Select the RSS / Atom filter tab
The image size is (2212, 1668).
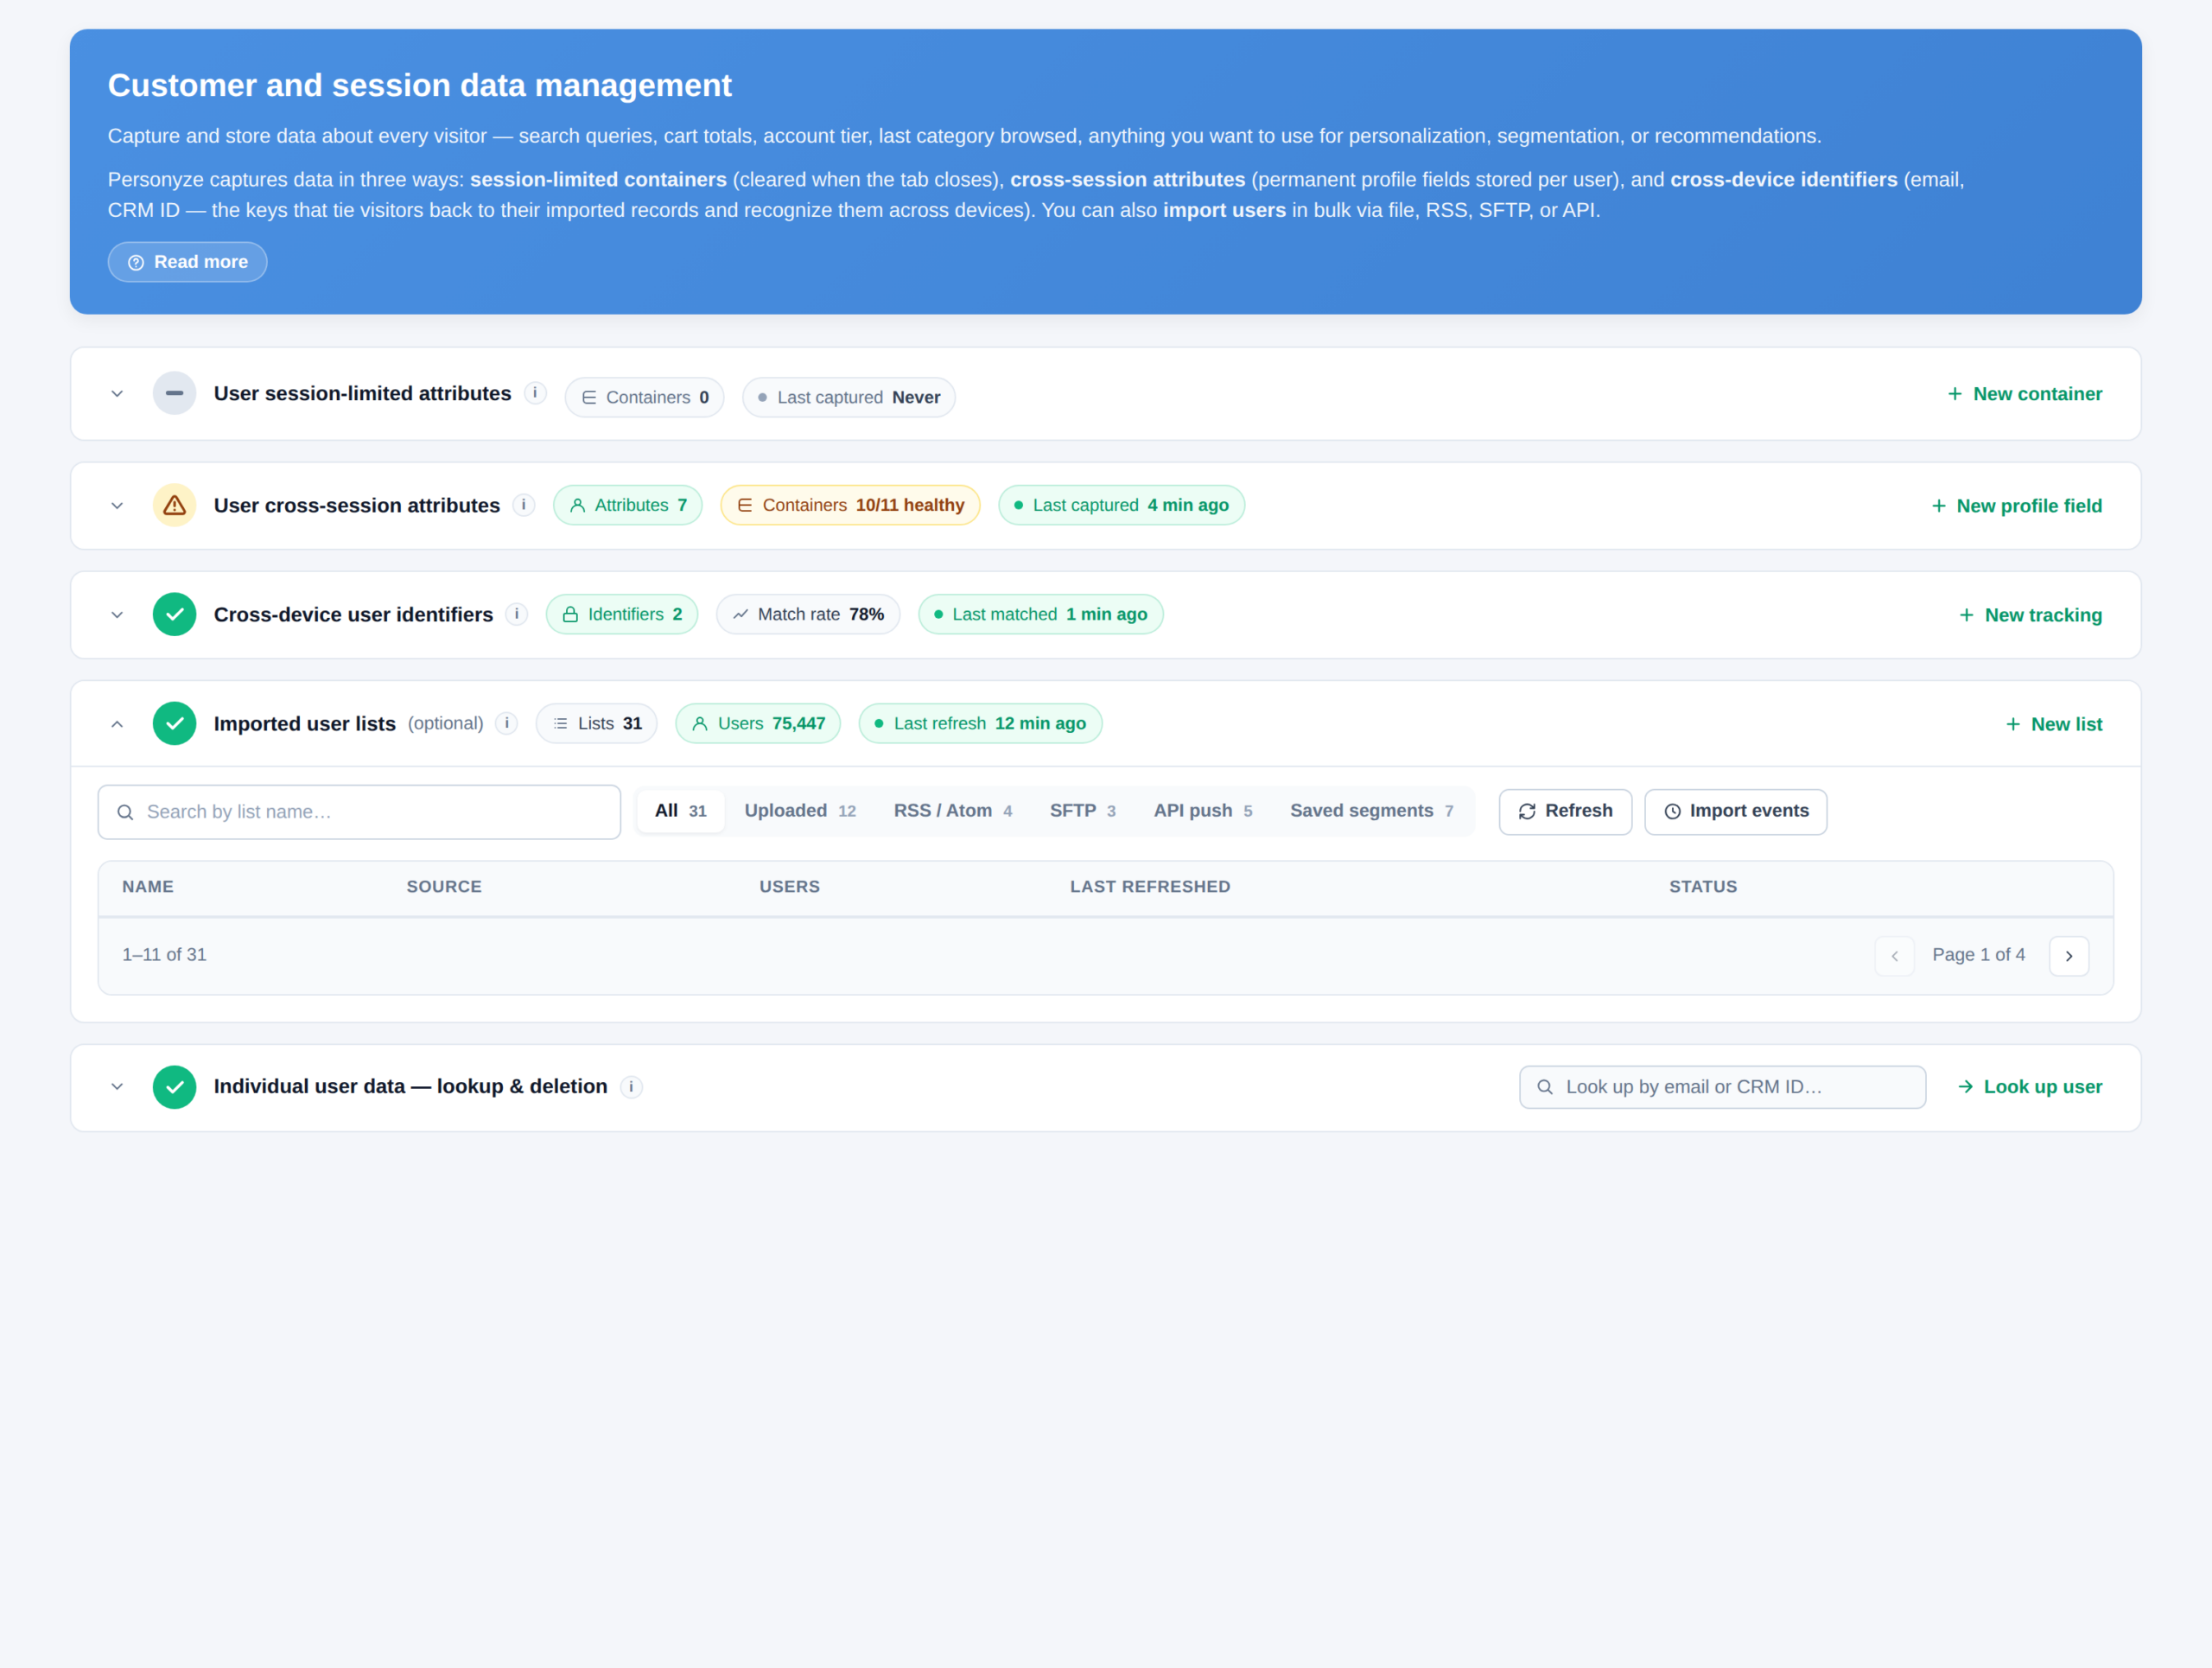point(953,811)
